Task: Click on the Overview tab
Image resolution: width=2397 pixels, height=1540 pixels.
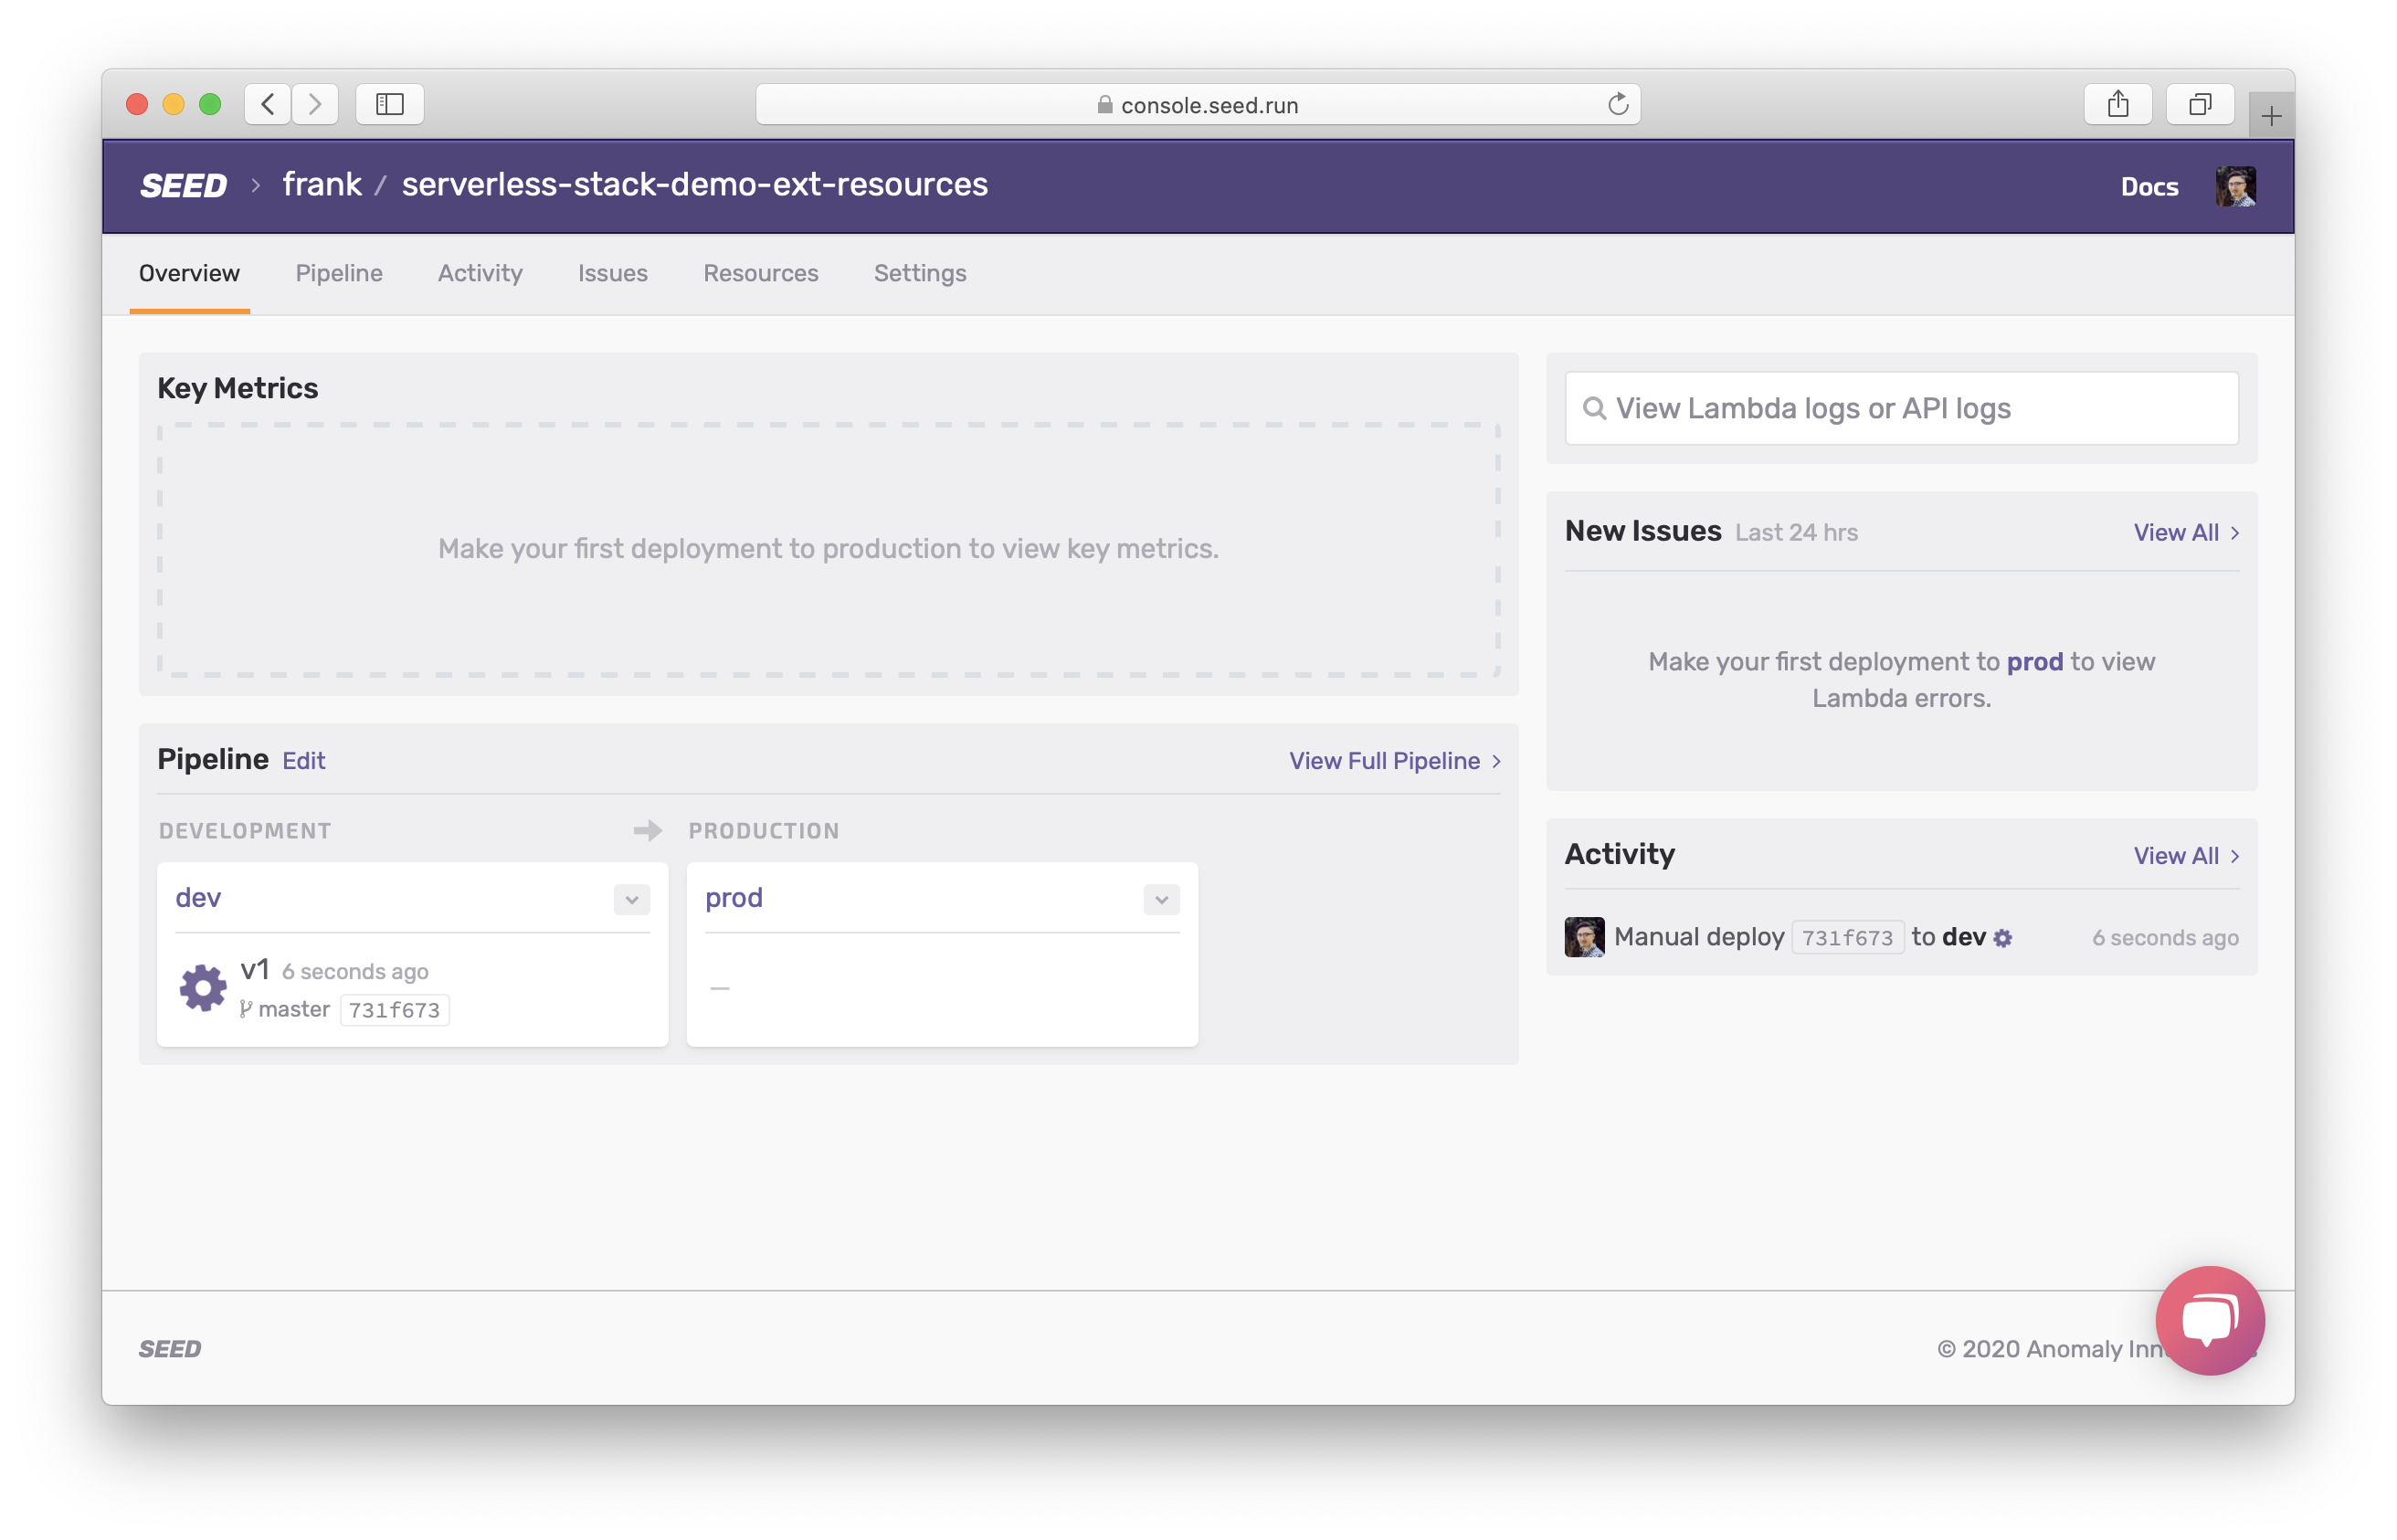Action: coord(189,274)
